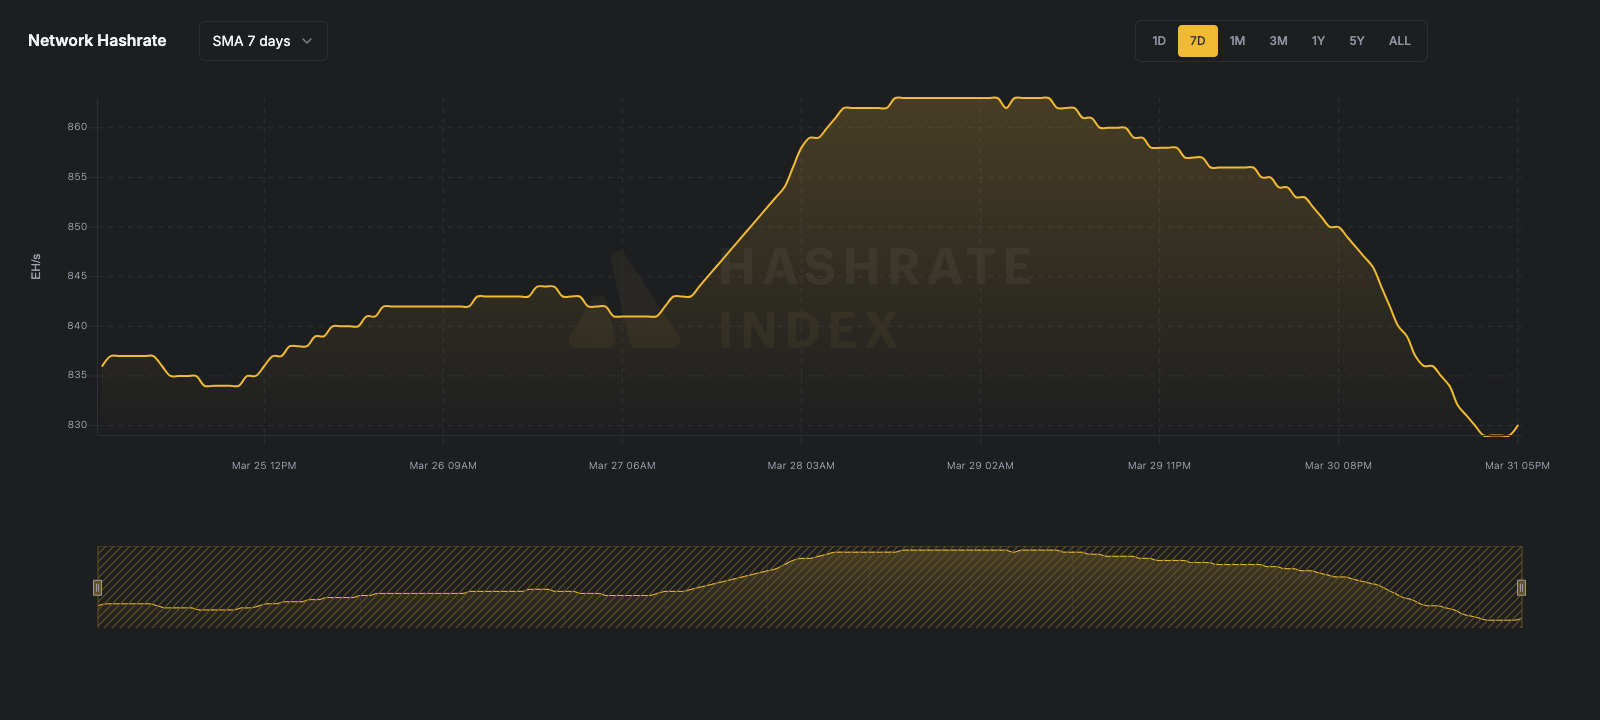Click the Mar 26 09AM axis label
This screenshot has height=720, width=1600.
[443, 466]
